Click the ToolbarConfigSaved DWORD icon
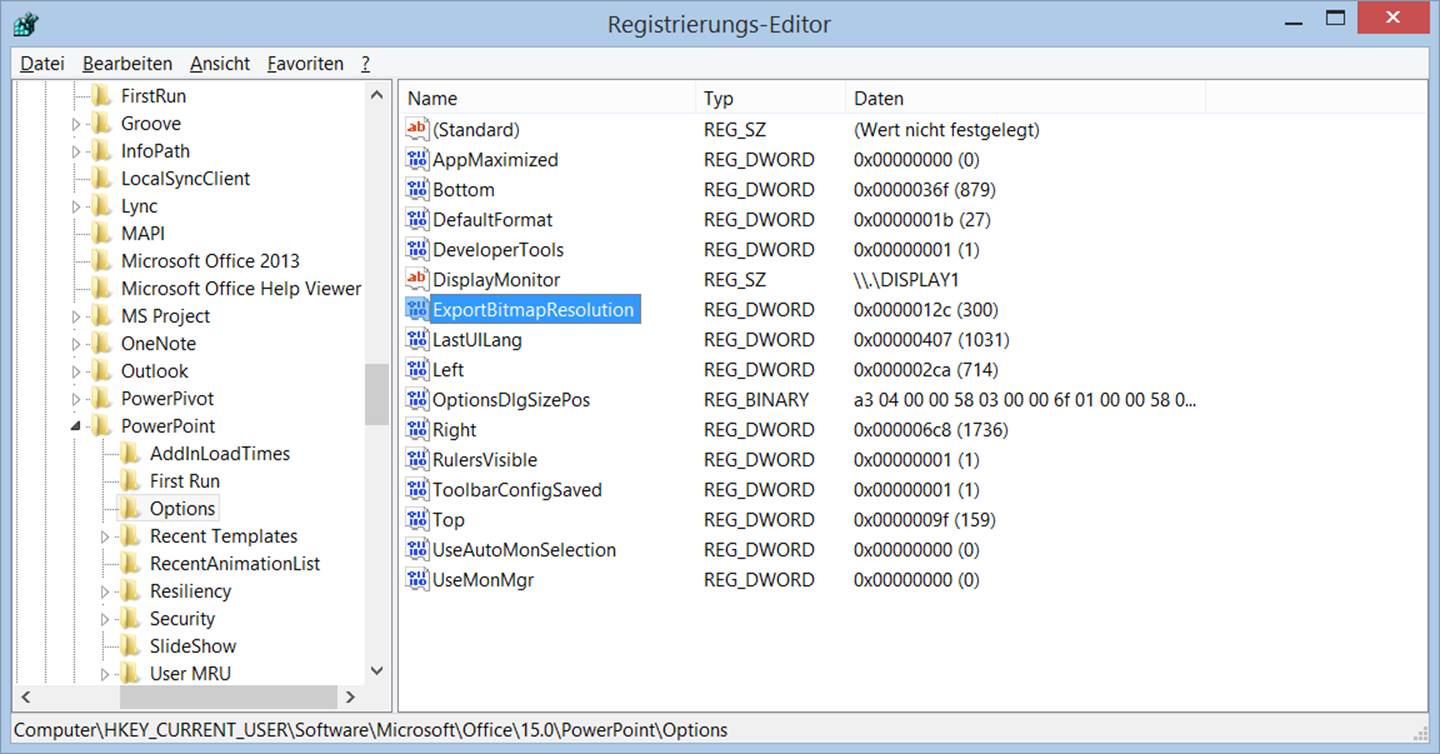Viewport: 1440px width, 754px height. [x=417, y=489]
